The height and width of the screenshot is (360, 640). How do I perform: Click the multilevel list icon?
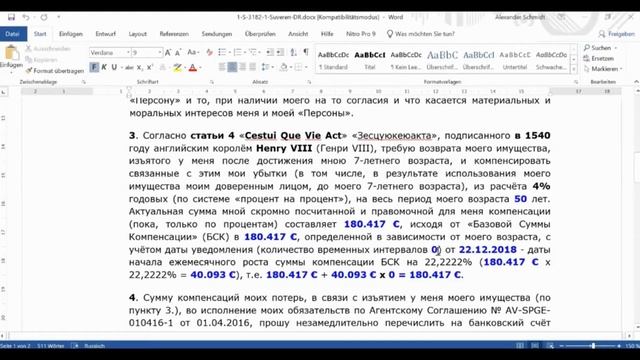(x=253, y=52)
